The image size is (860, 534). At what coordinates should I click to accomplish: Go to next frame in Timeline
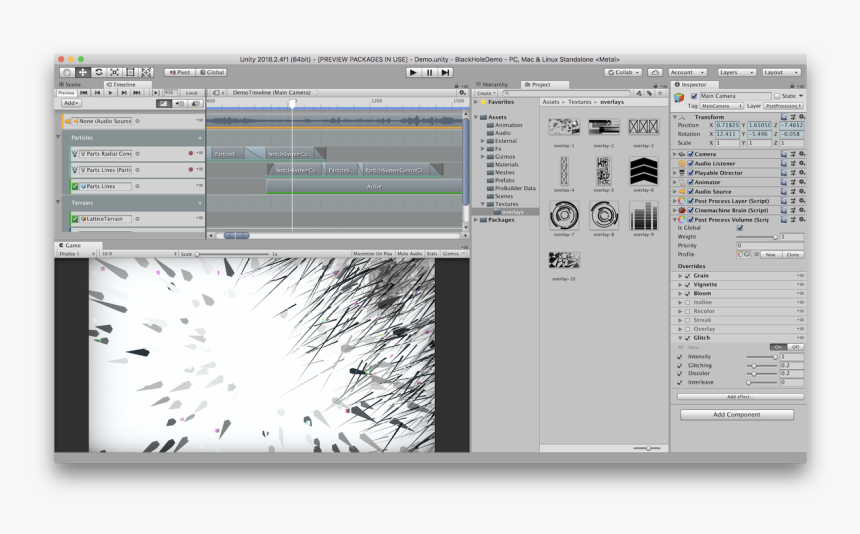click(124, 93)
